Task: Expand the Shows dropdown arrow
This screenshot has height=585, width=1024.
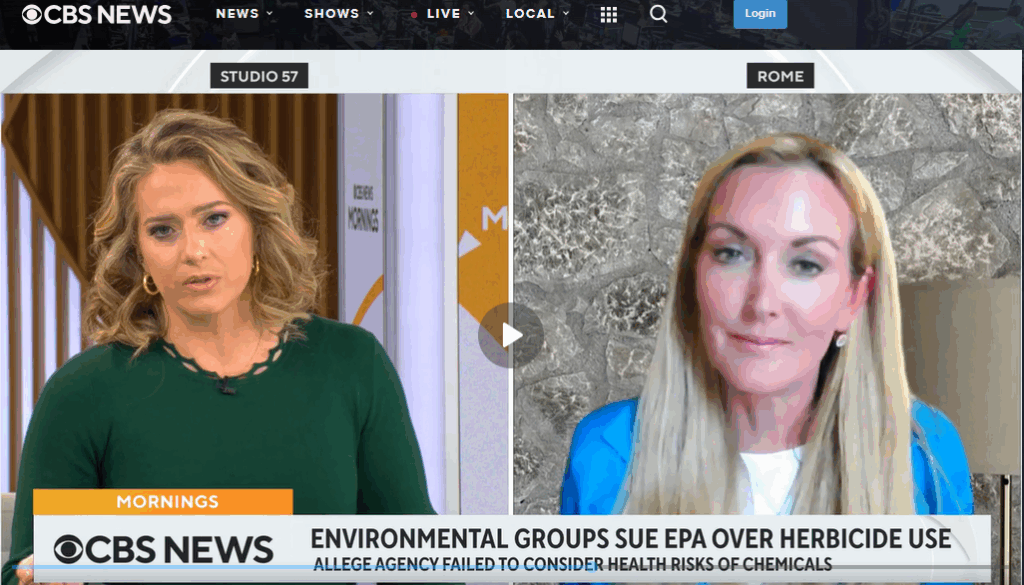Action: pos(370,14)
